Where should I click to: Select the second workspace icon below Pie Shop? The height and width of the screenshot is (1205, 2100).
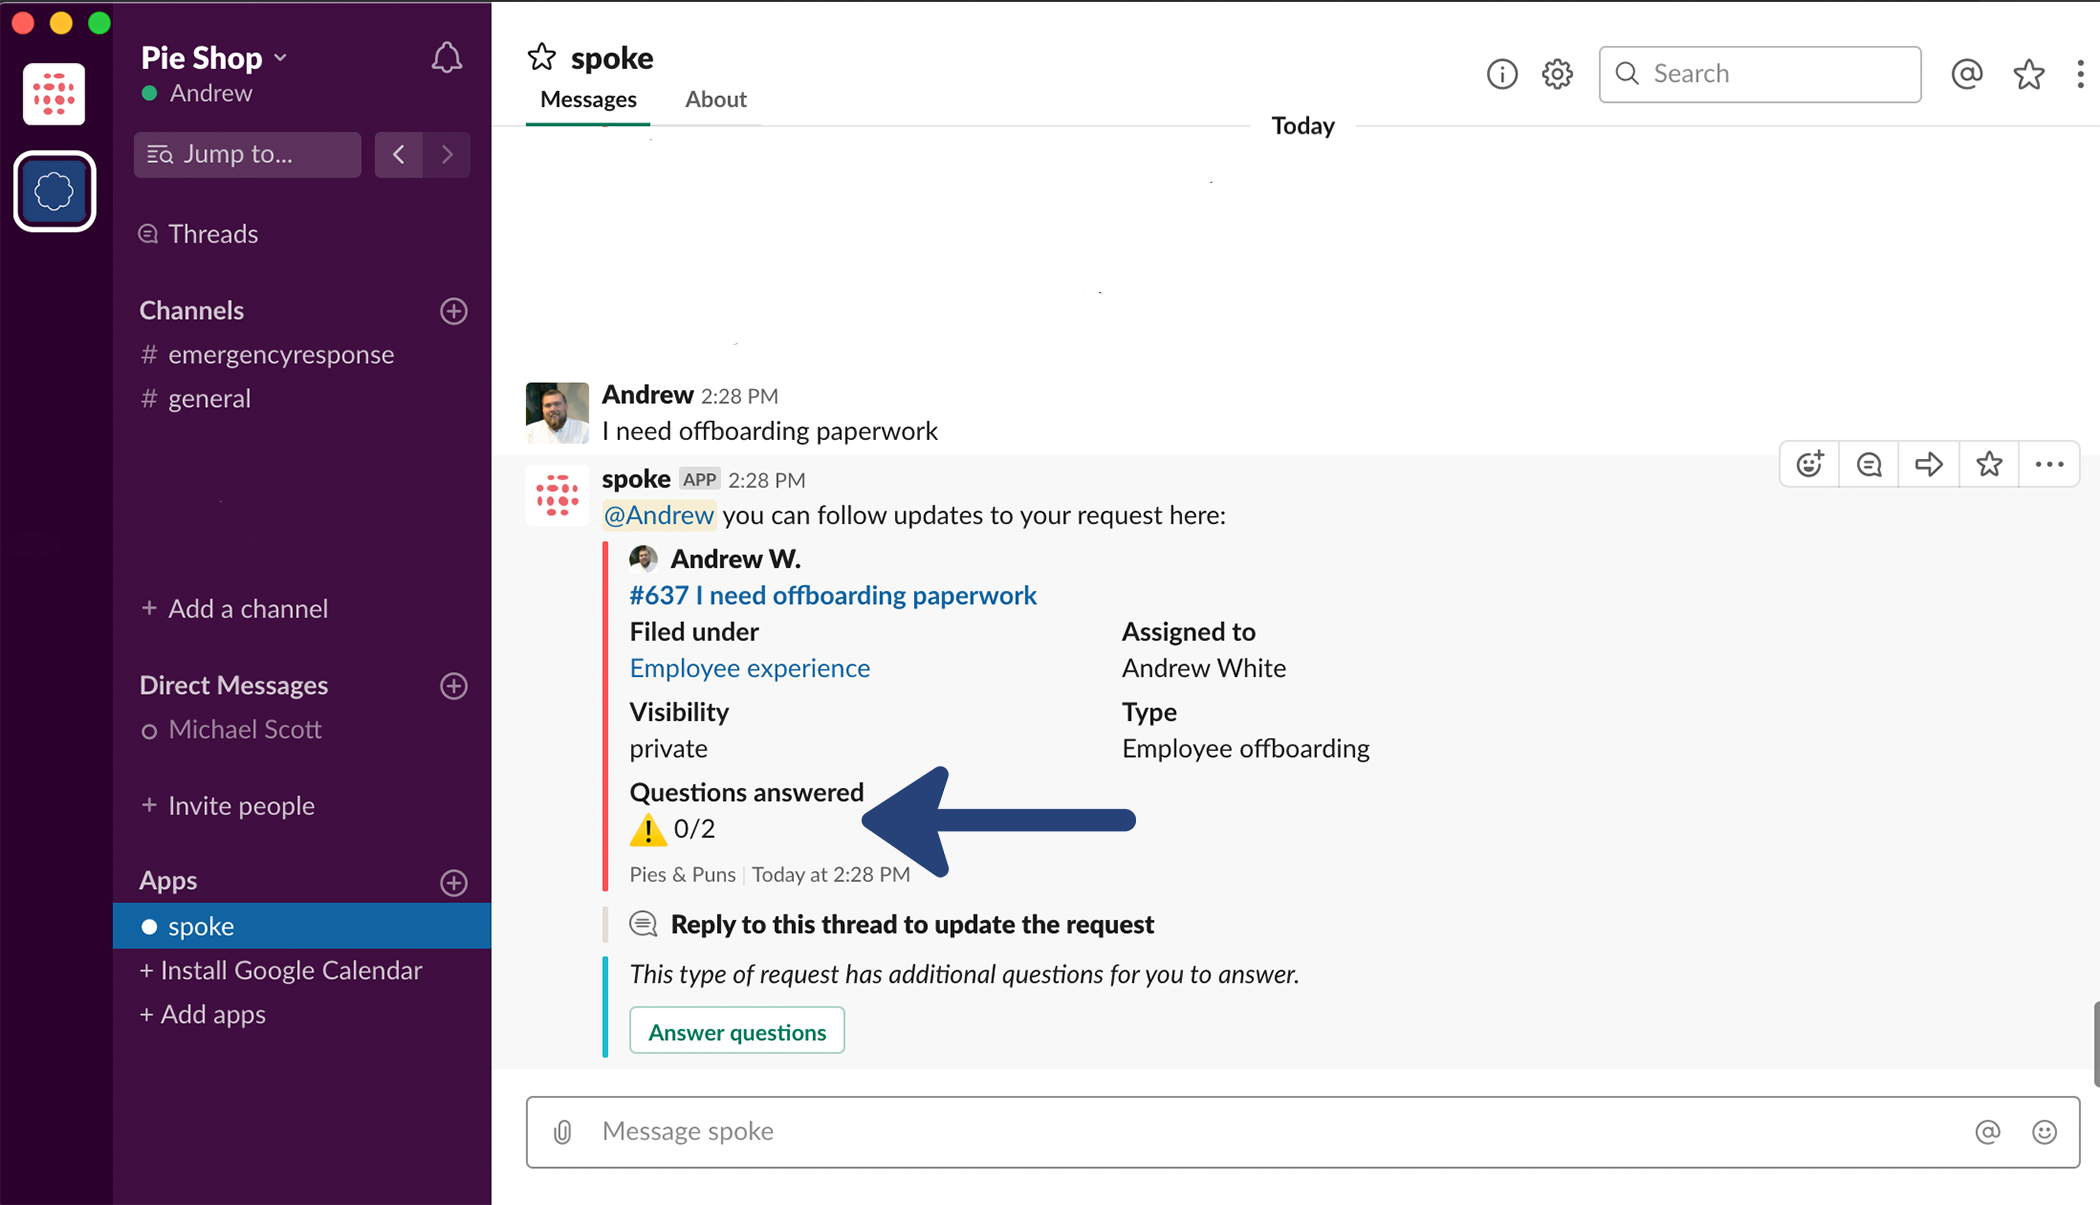54,191
